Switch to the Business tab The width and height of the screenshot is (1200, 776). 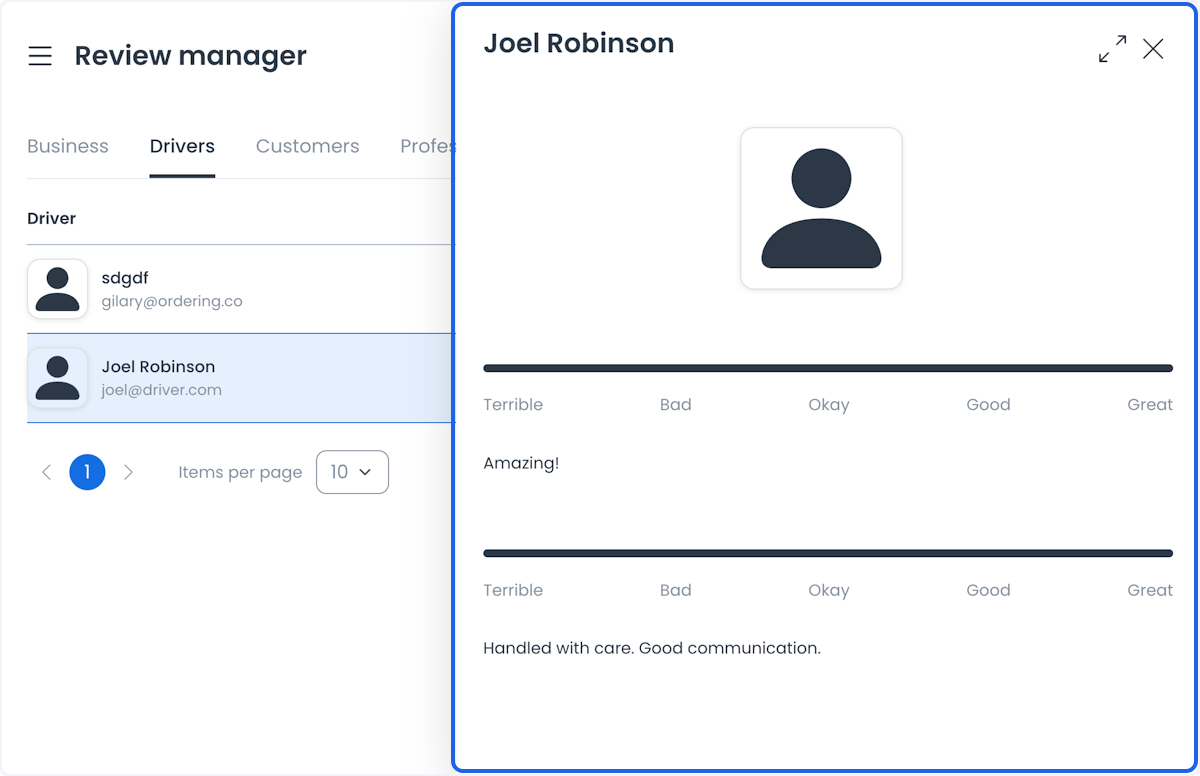pos(68,146)
